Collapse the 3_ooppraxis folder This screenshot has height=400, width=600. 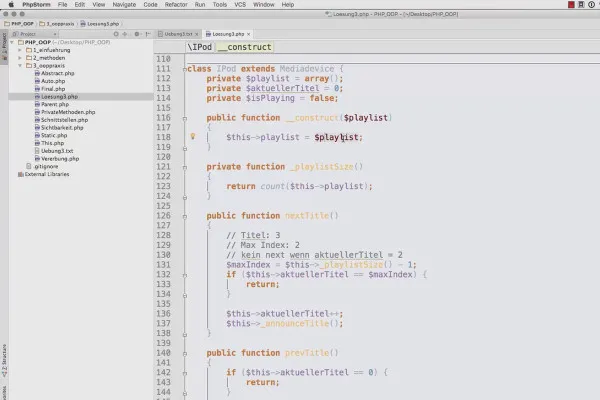pos(20,65)
